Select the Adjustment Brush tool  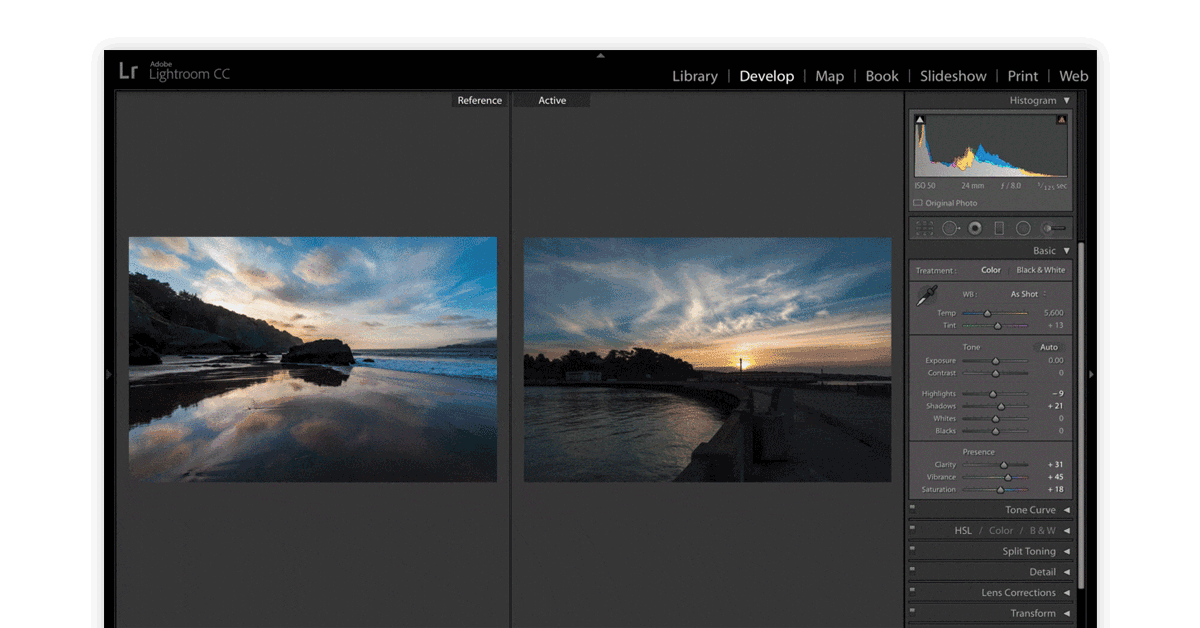pyautogui.click(x=1048, y=228)
